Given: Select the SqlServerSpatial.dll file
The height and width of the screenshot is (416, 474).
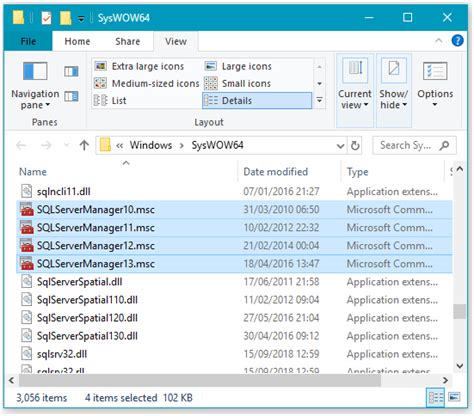Looking at the screenshot, I should tap(235, 282).
